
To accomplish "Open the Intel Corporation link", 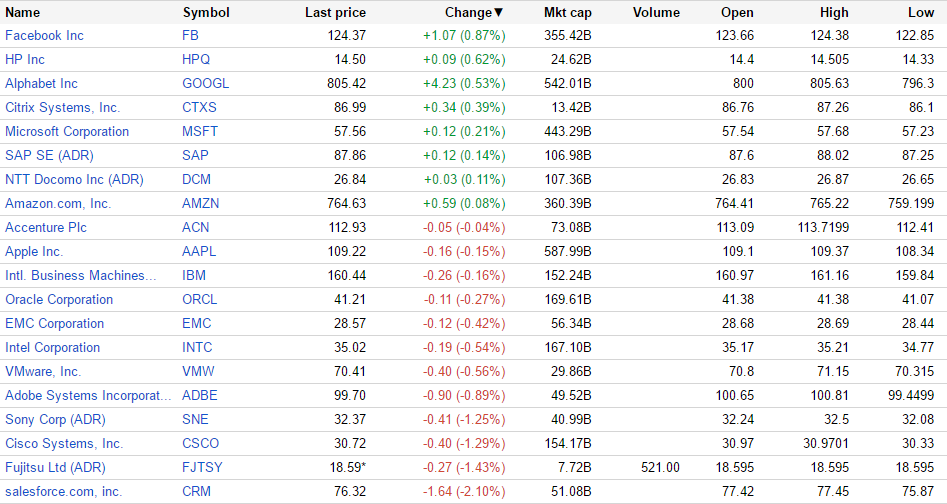I will pos(52,348).
